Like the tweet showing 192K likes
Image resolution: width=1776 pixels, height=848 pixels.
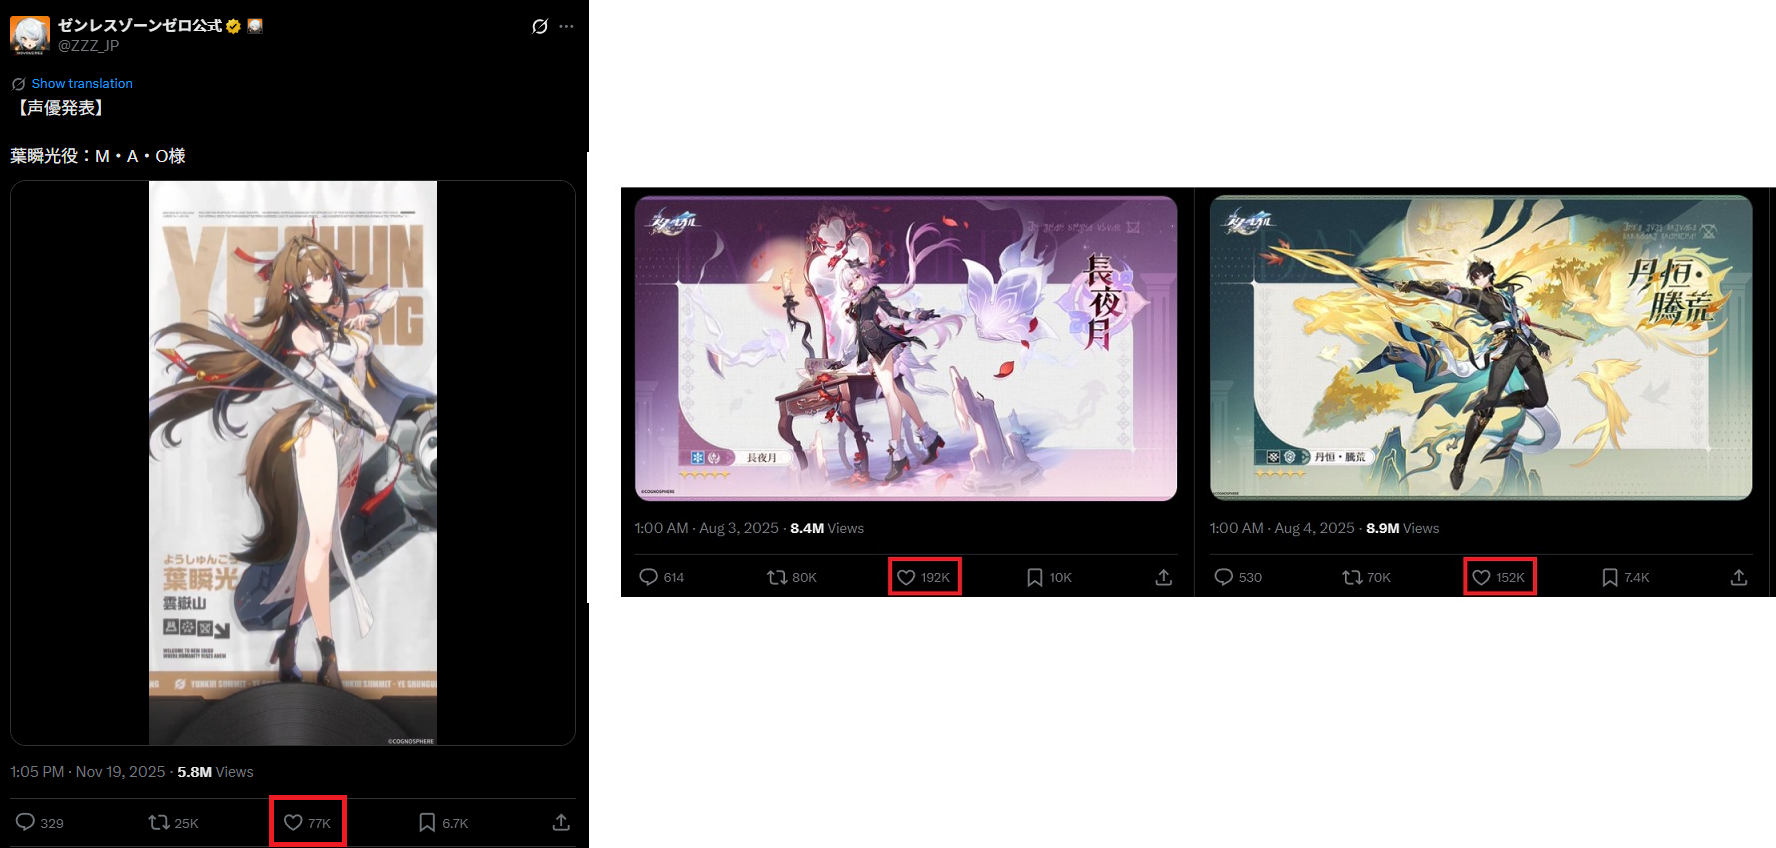coord(923,577)
